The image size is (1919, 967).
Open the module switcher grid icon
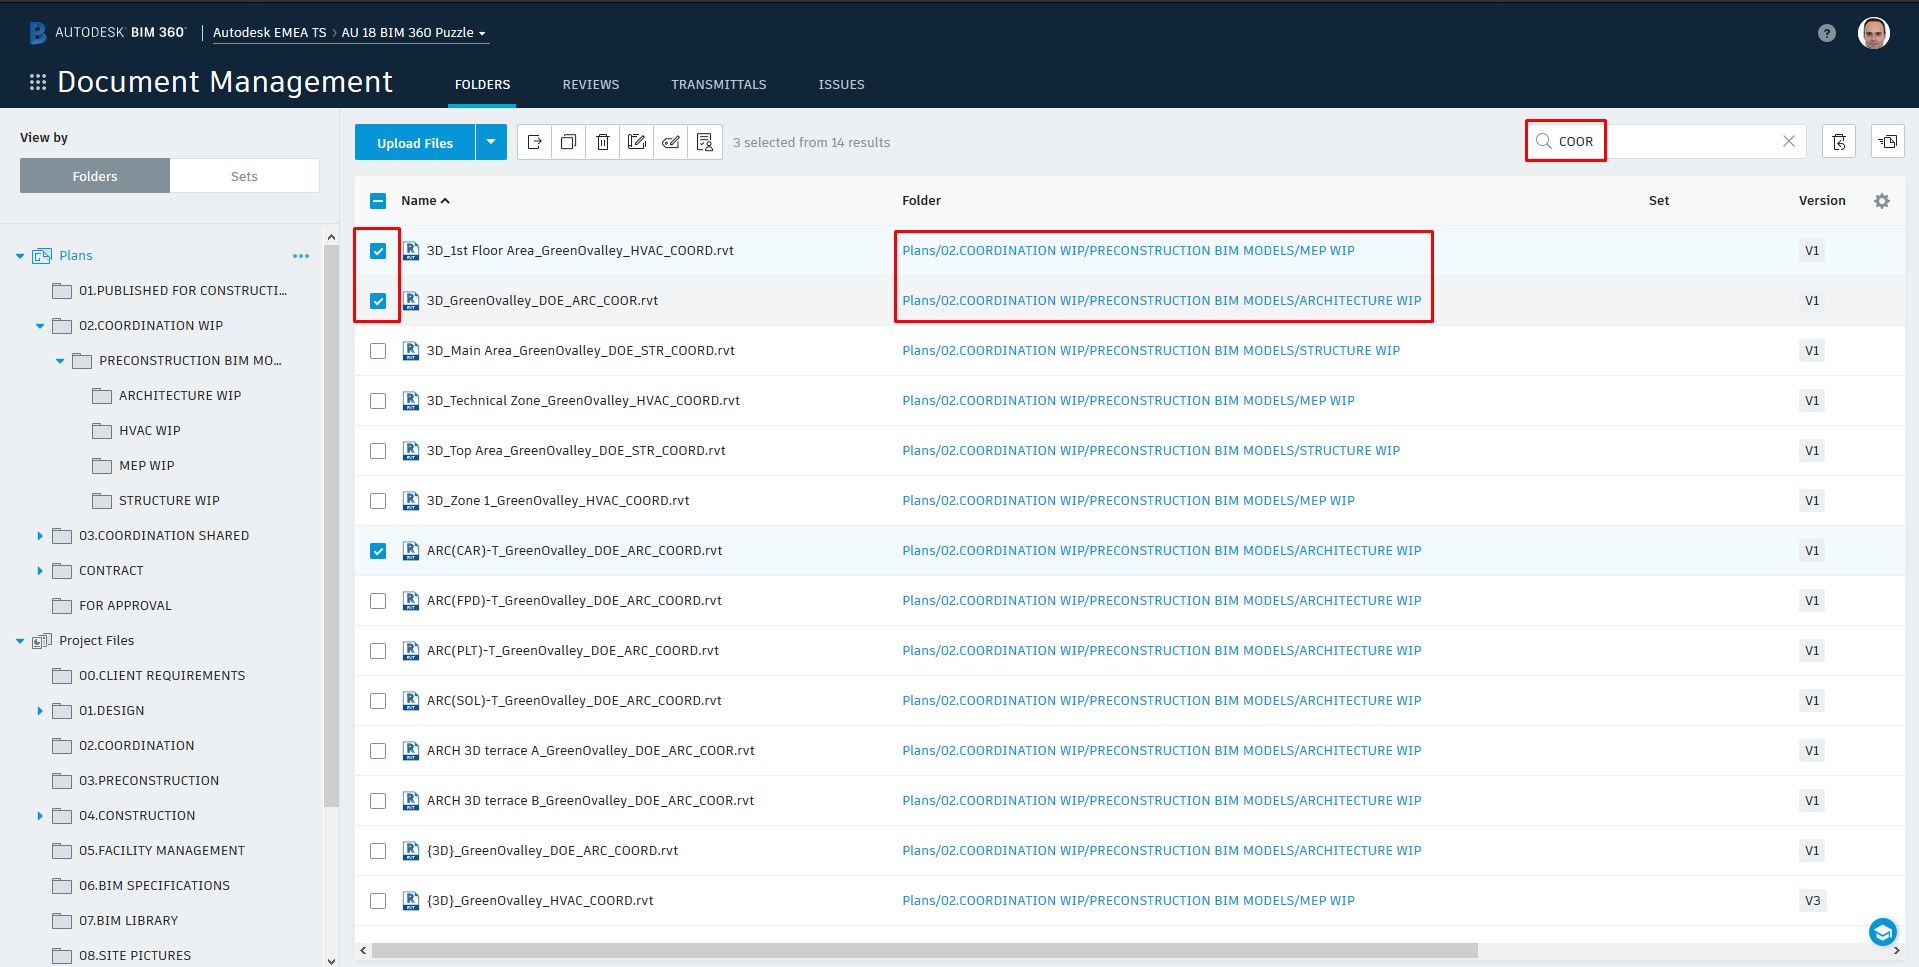coord(38,82)
